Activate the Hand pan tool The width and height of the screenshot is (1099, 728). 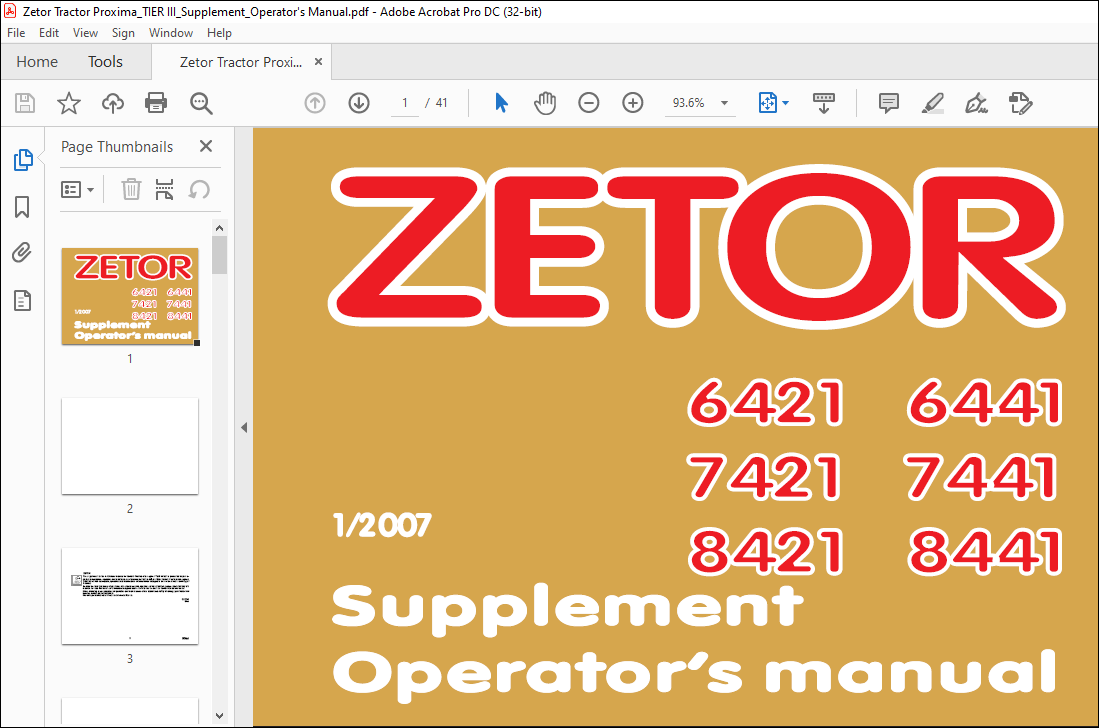pos(545,103)
